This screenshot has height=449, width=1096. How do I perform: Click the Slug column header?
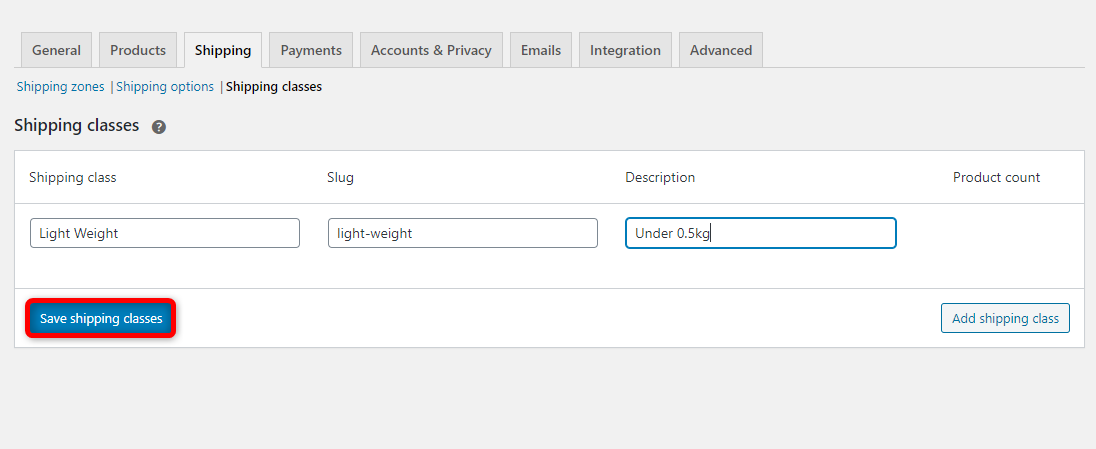(340, 178)
